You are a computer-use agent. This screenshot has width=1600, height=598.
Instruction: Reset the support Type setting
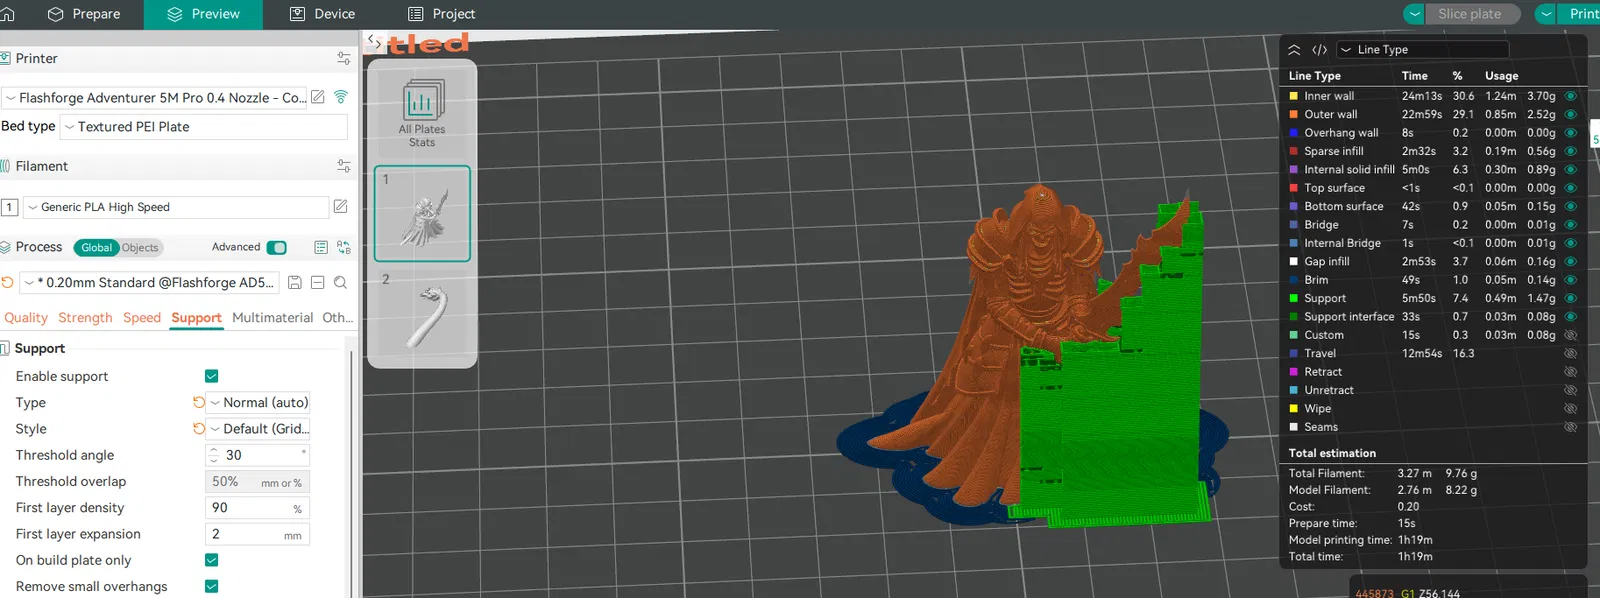click(199, 402)
